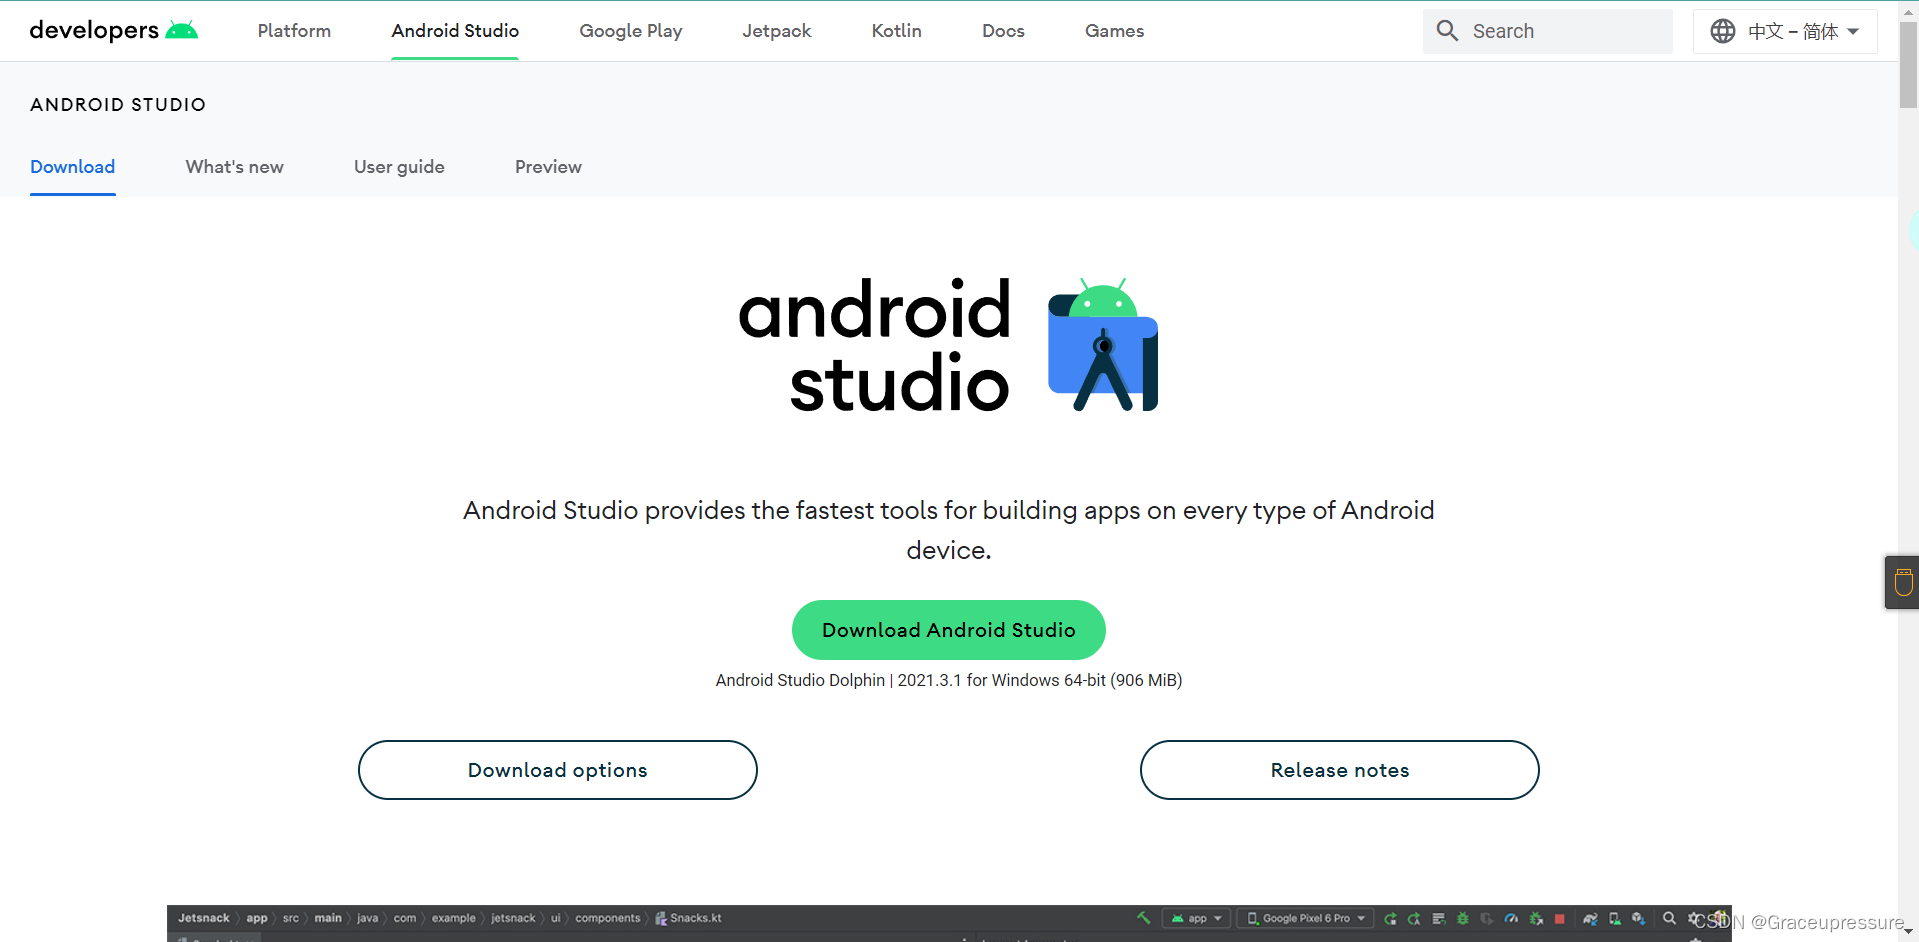Click the profiler gauge icon in IDE toolbar
The width and height of the screenshot is (1919, 942).
[x=1511, y=918]
